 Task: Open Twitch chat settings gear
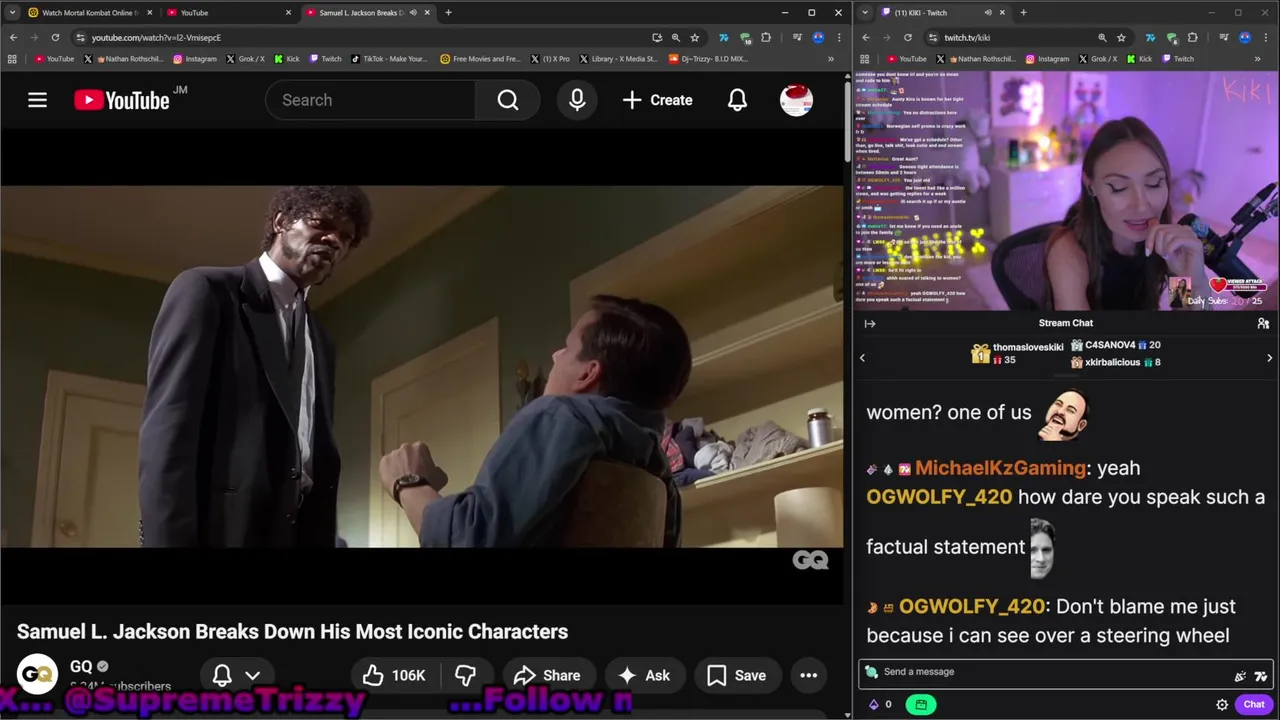coord(1222,704)
